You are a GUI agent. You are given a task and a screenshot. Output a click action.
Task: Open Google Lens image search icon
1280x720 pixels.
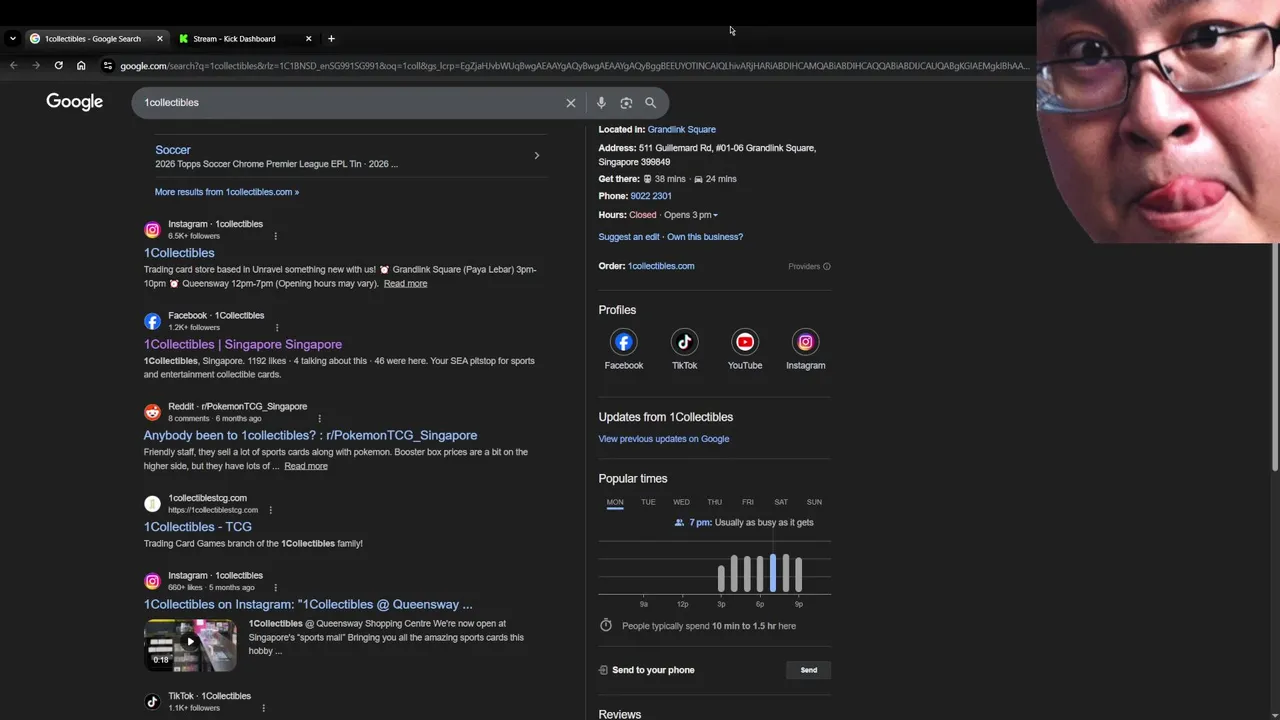(626, 103)
